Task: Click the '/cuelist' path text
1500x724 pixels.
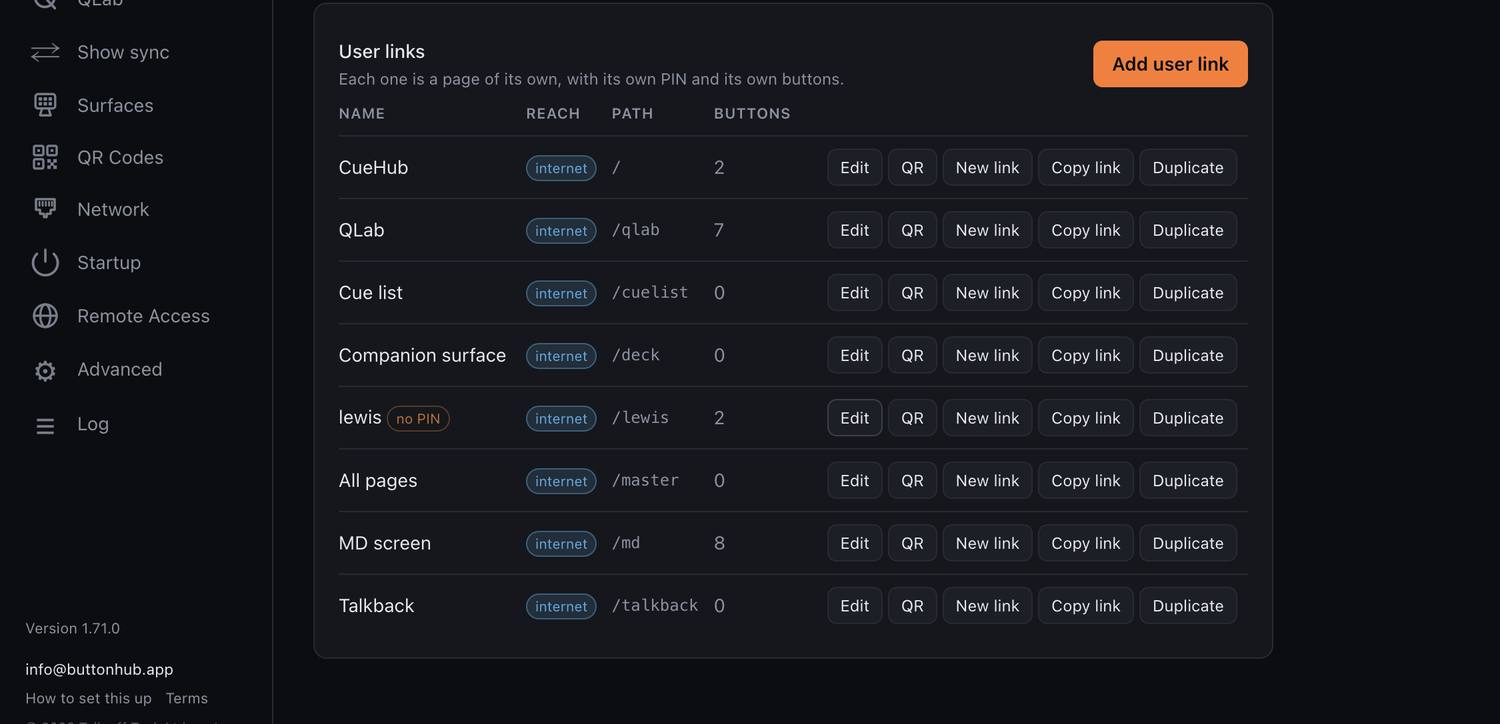Action: (650, 292)
